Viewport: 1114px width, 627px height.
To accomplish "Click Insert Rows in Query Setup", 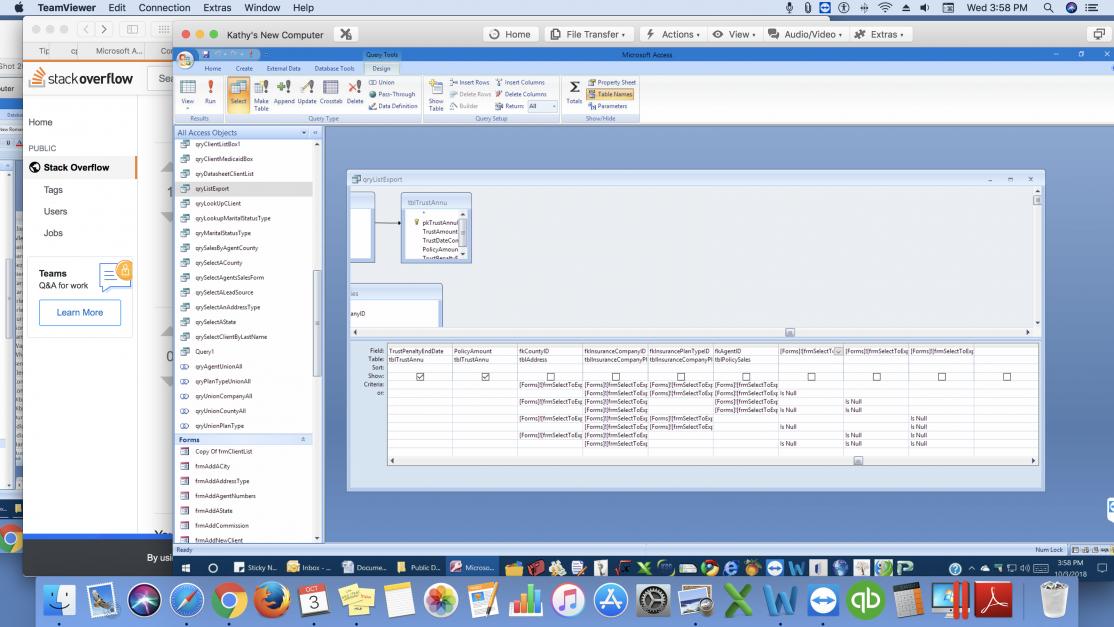I will tap(470, 82).
